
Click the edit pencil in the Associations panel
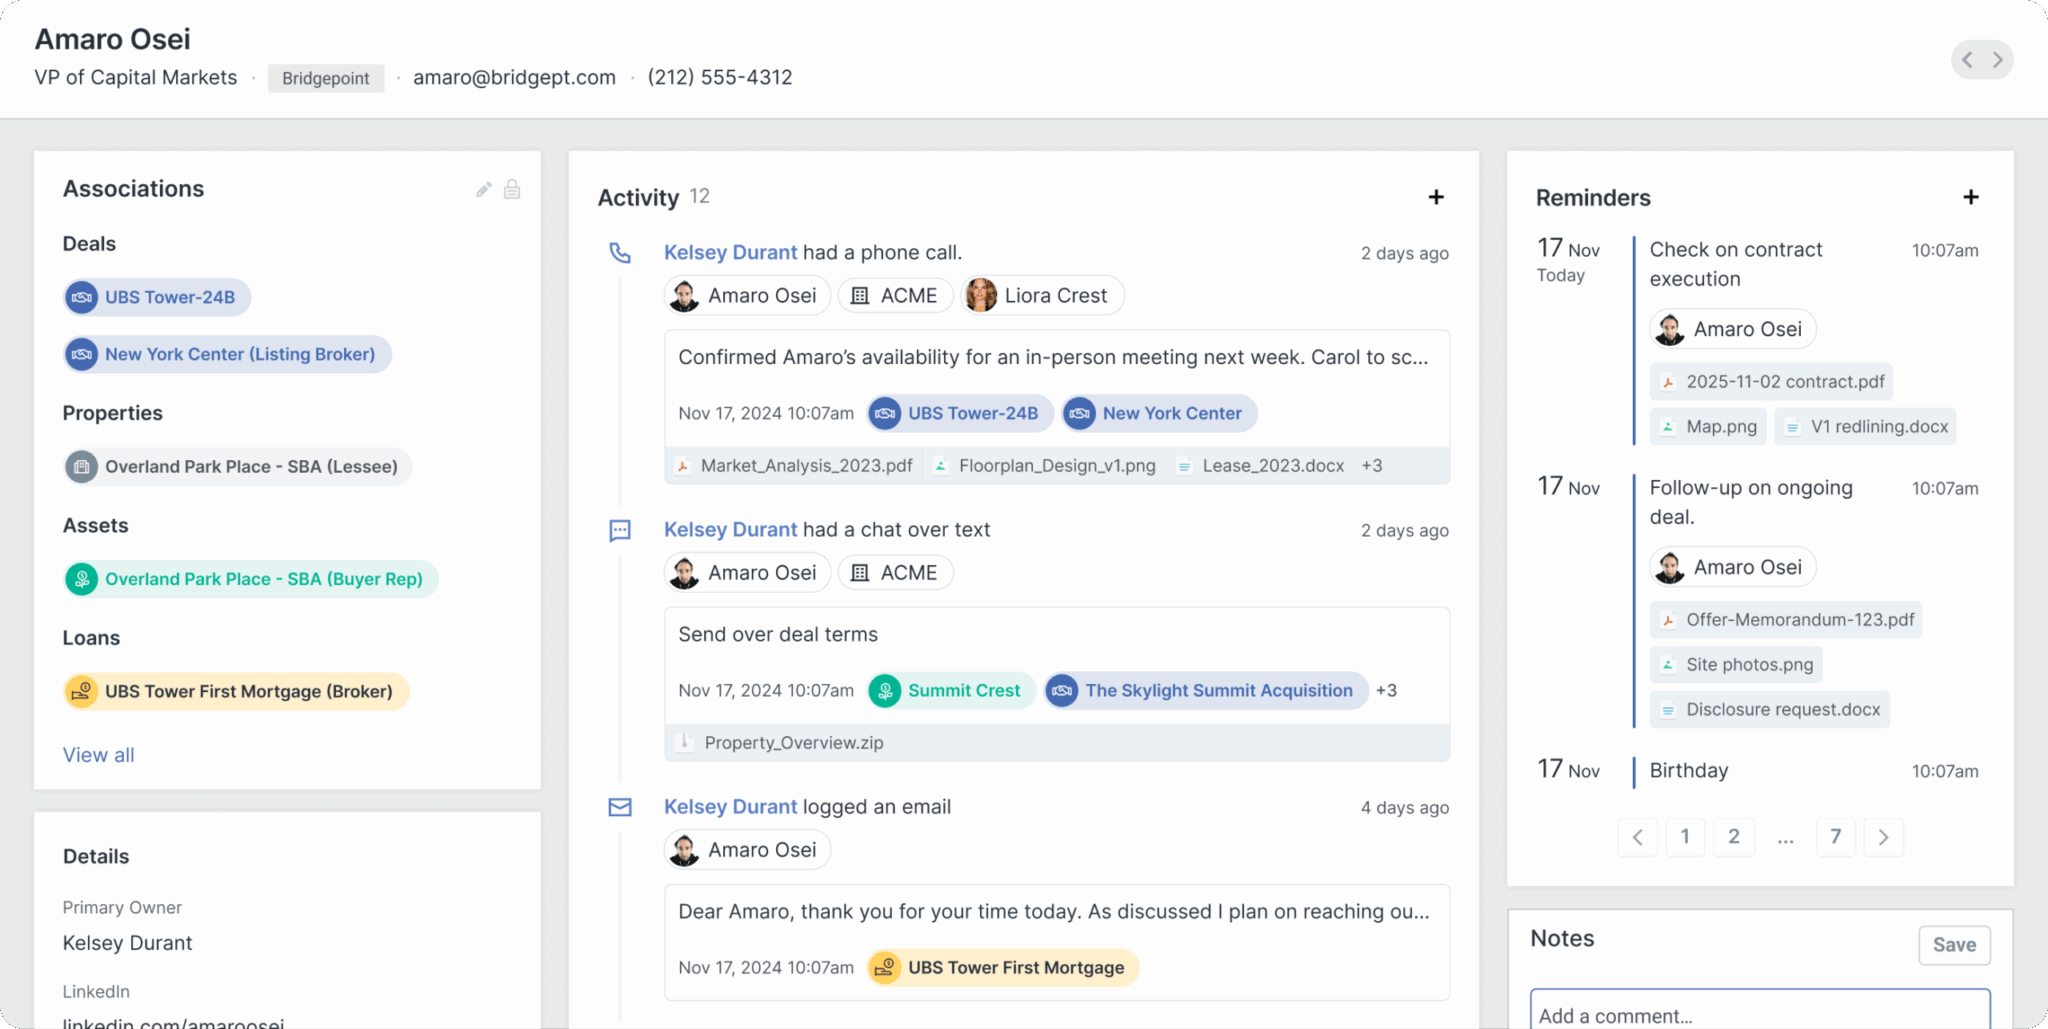(x=483, y=188)
